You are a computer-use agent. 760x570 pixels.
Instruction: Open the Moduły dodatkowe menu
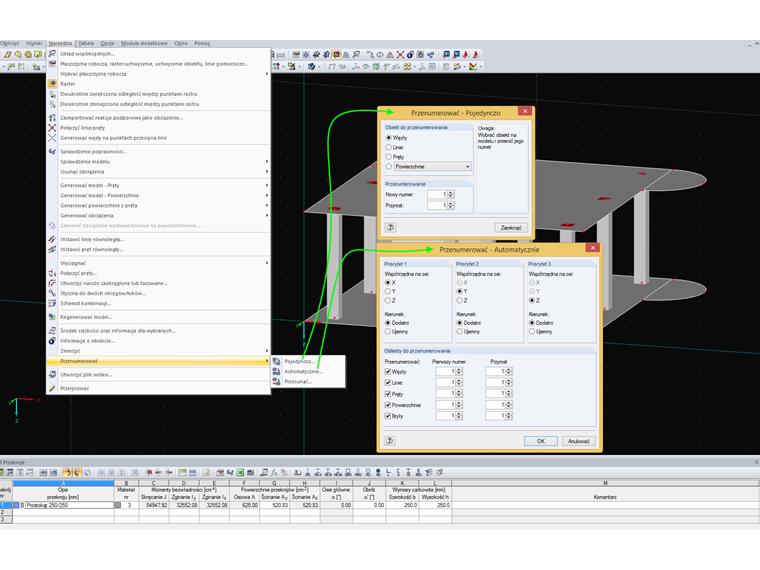click(144, 43)
